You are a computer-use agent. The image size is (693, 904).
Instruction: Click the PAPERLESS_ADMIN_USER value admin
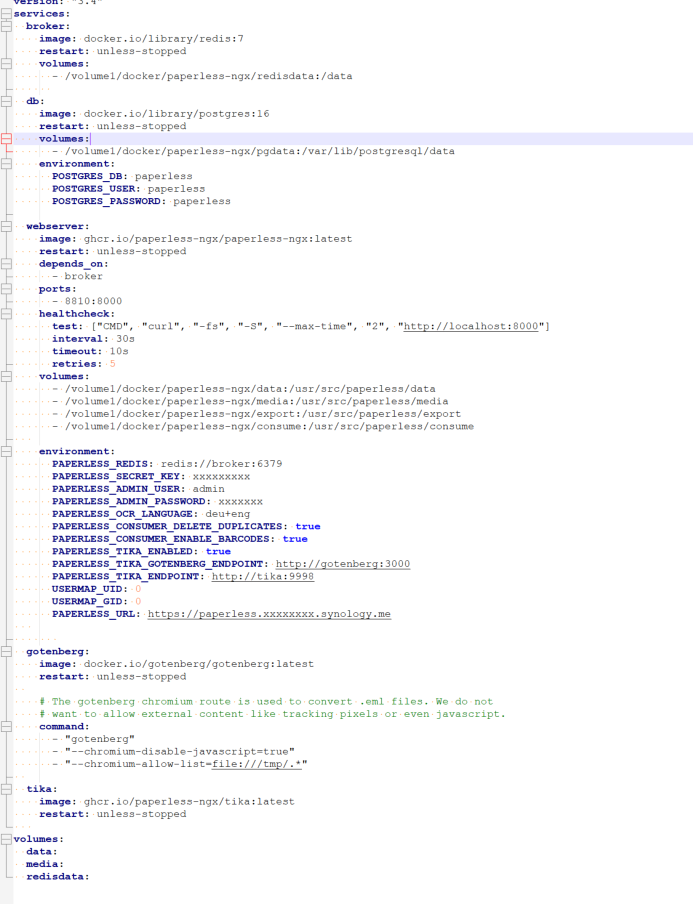coord(209,489)
